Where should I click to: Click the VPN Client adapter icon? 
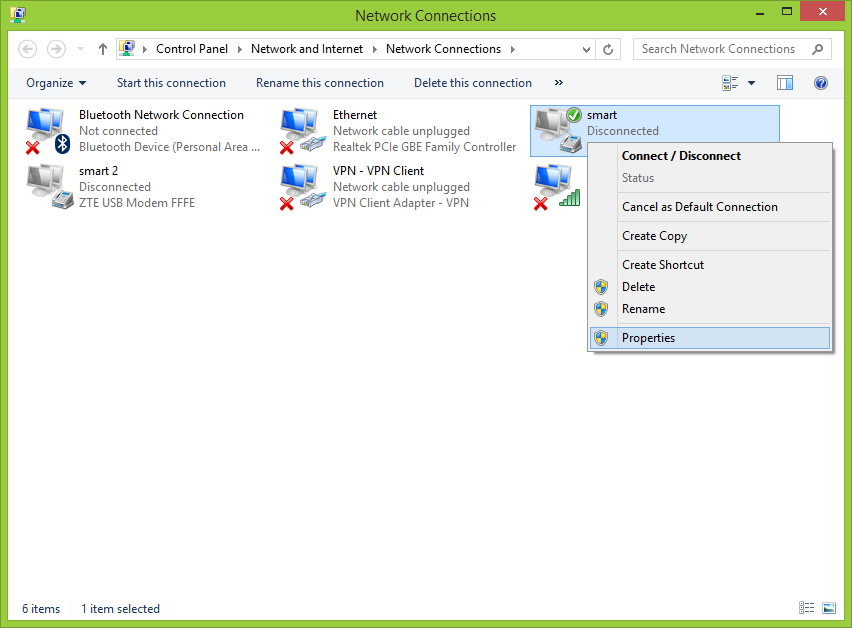pyautogui.click(x=300, y=187)
